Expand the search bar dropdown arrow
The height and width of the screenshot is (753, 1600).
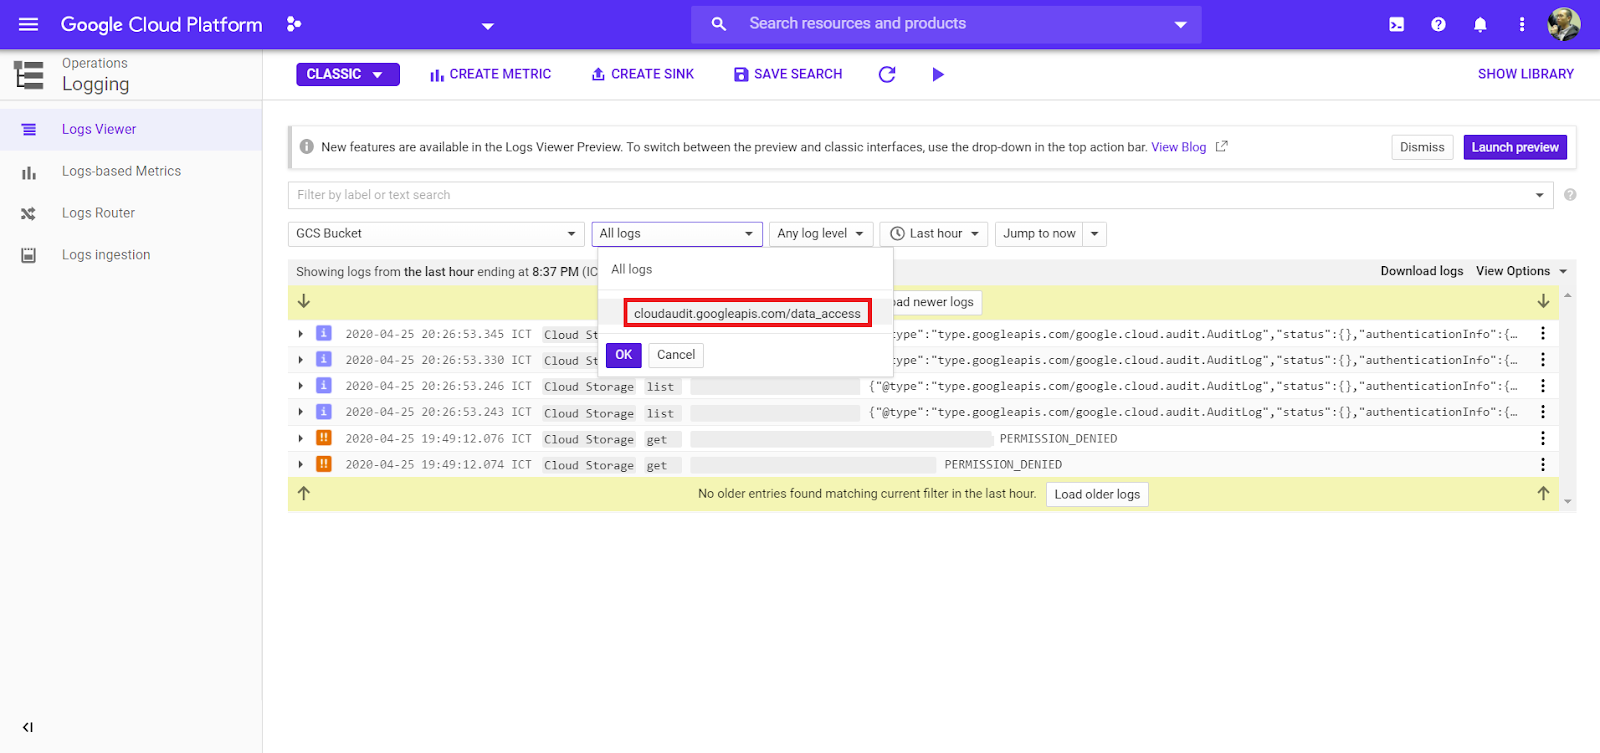[x=1180, y=24]
